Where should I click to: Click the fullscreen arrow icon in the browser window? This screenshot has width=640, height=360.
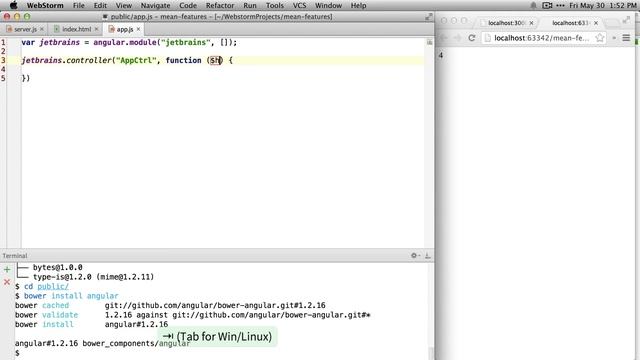pos(627,20)
